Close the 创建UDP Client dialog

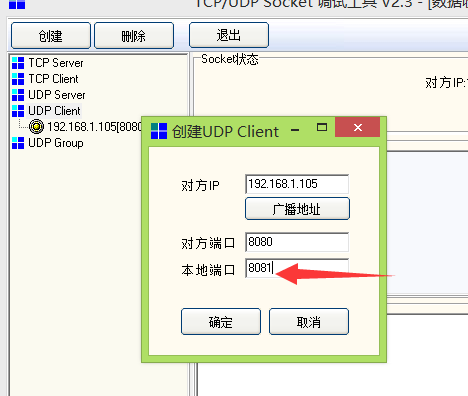point(357,127)
